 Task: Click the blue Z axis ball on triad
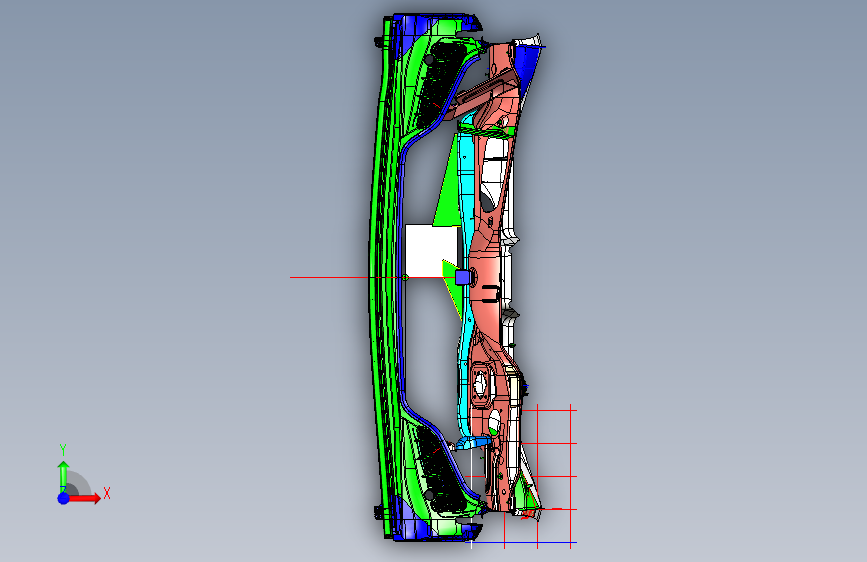(x=64, y=498)
